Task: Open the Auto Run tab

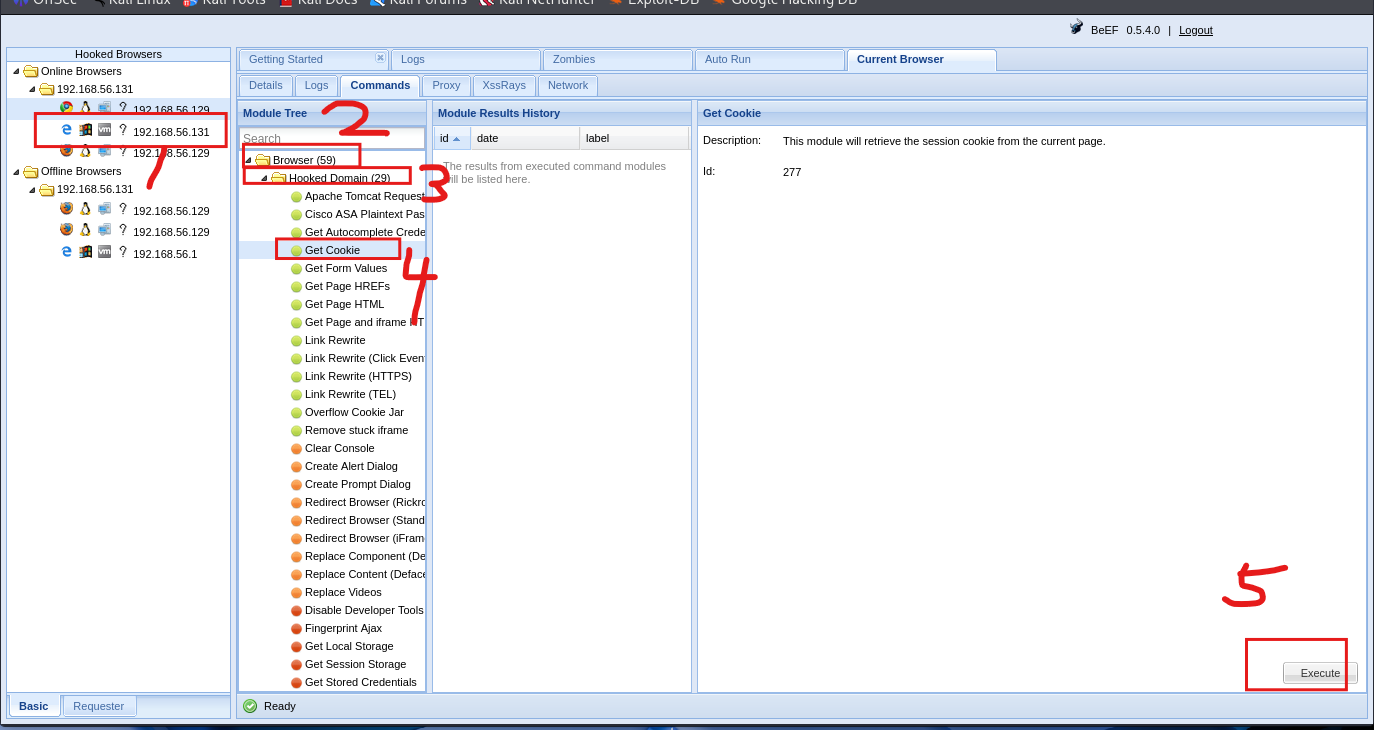Action: coord(769,60)
